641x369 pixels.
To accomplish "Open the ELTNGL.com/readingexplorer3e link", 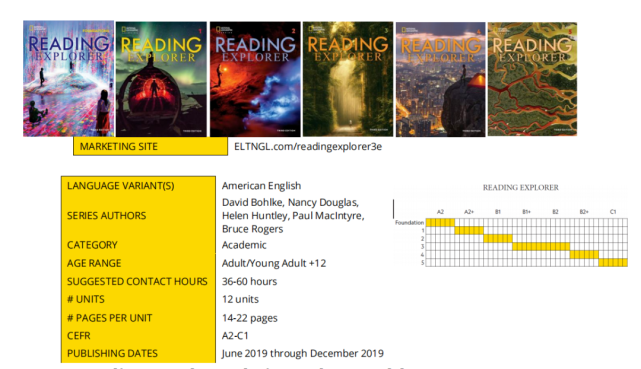I will click(308, 147).
